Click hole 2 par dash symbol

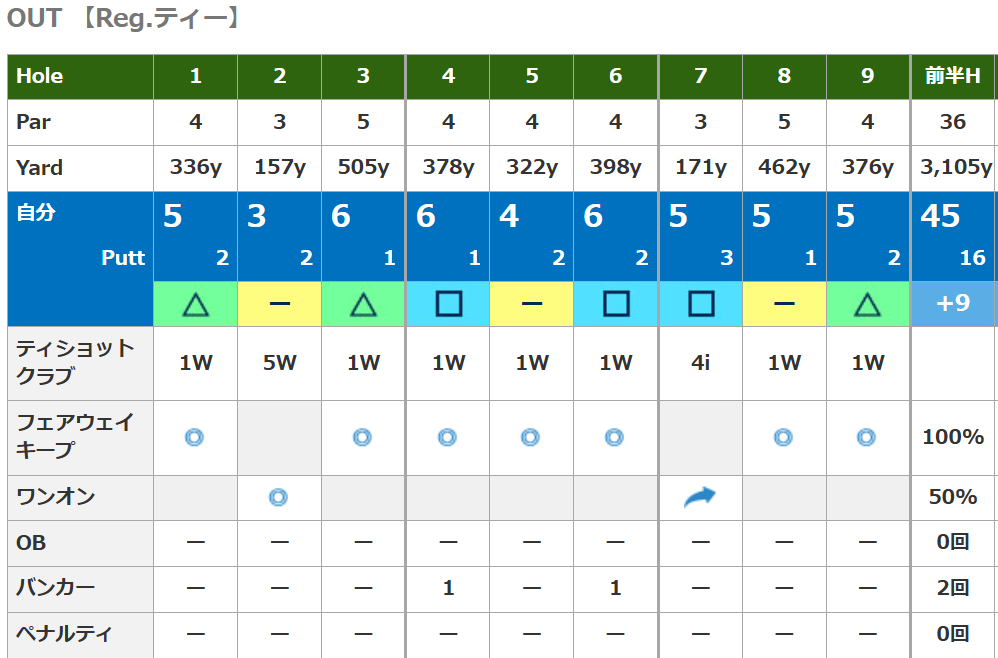point(280,303)
